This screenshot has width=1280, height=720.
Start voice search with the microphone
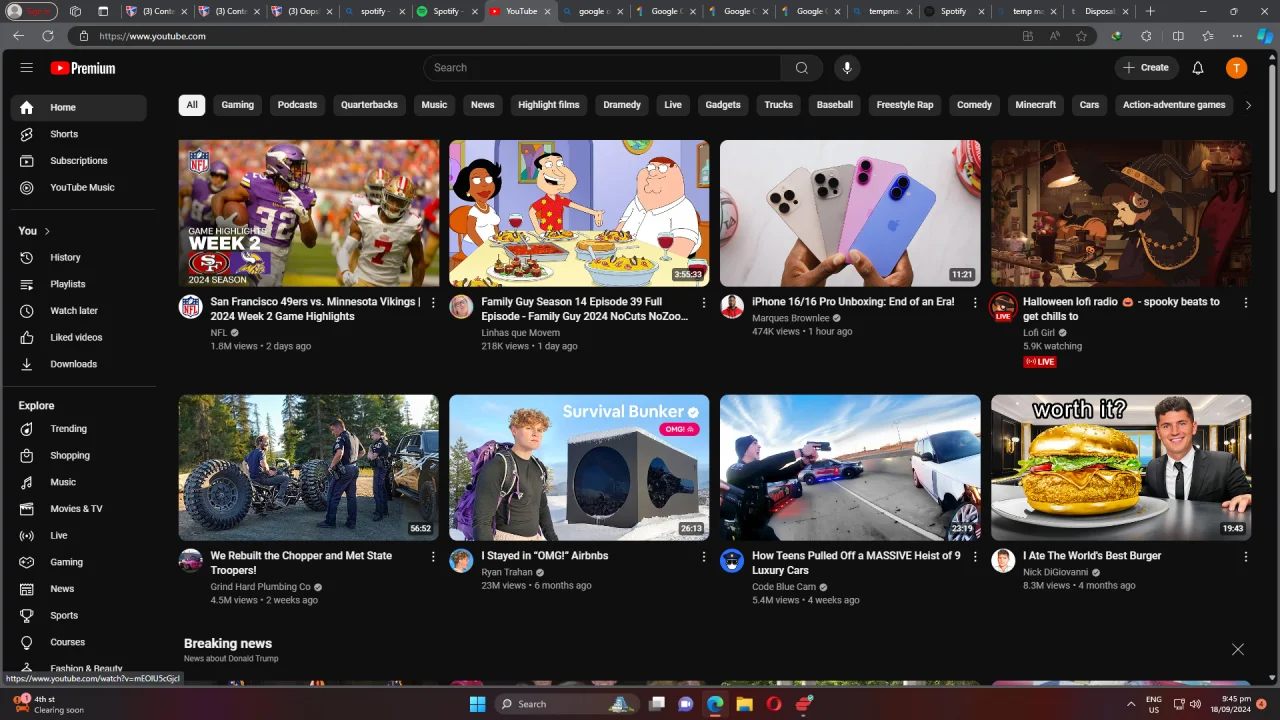(x=847, y=68)
